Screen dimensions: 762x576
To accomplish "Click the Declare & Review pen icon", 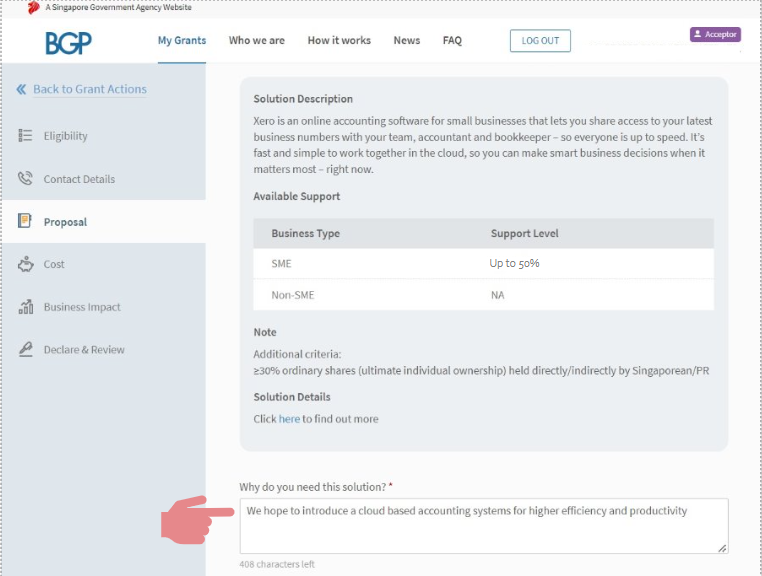I will [26, 349].
